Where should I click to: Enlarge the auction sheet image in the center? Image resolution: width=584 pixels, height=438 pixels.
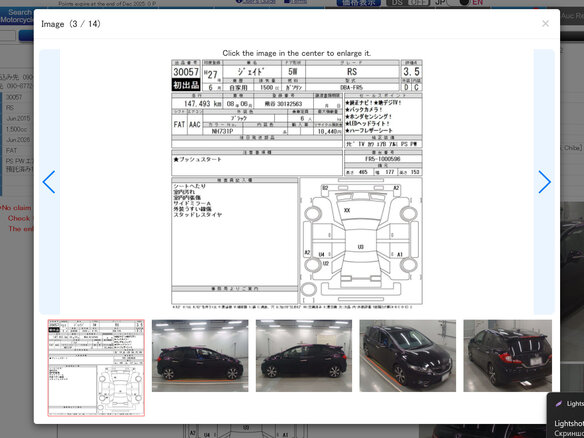[297, 184]
